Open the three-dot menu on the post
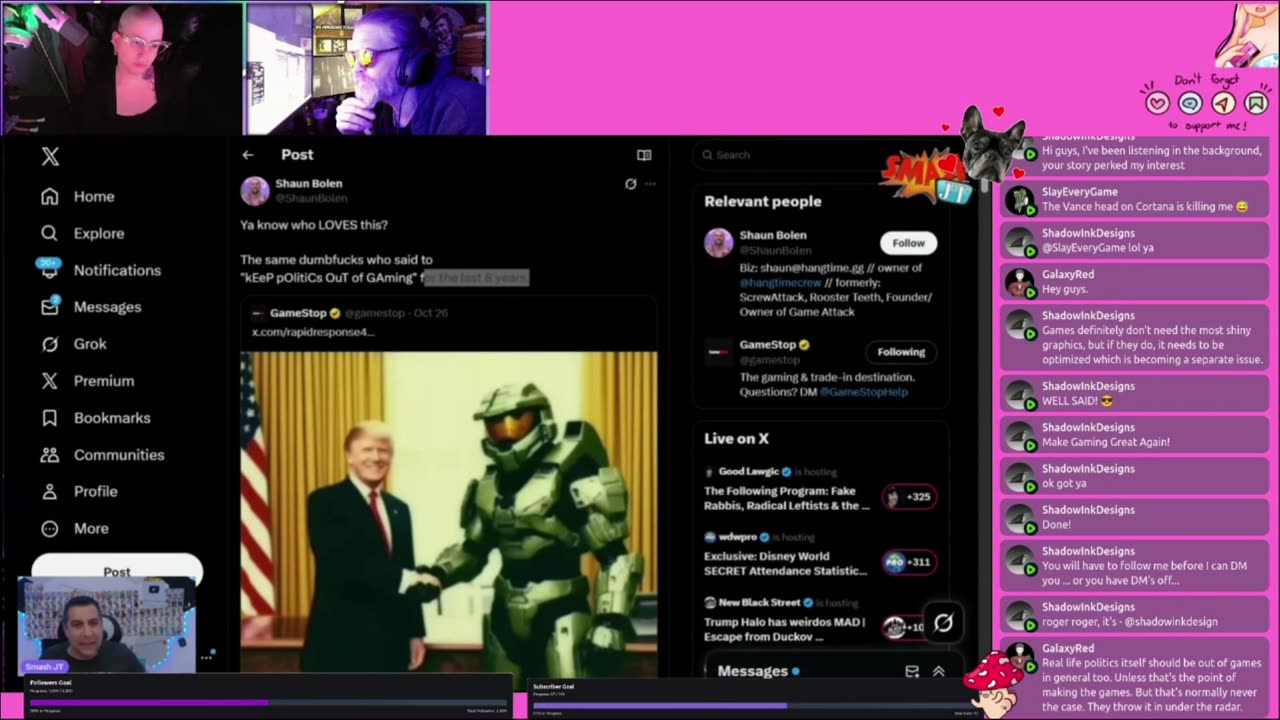The image size is (1280, 720). pyautogui.click(x=650, y=184)
